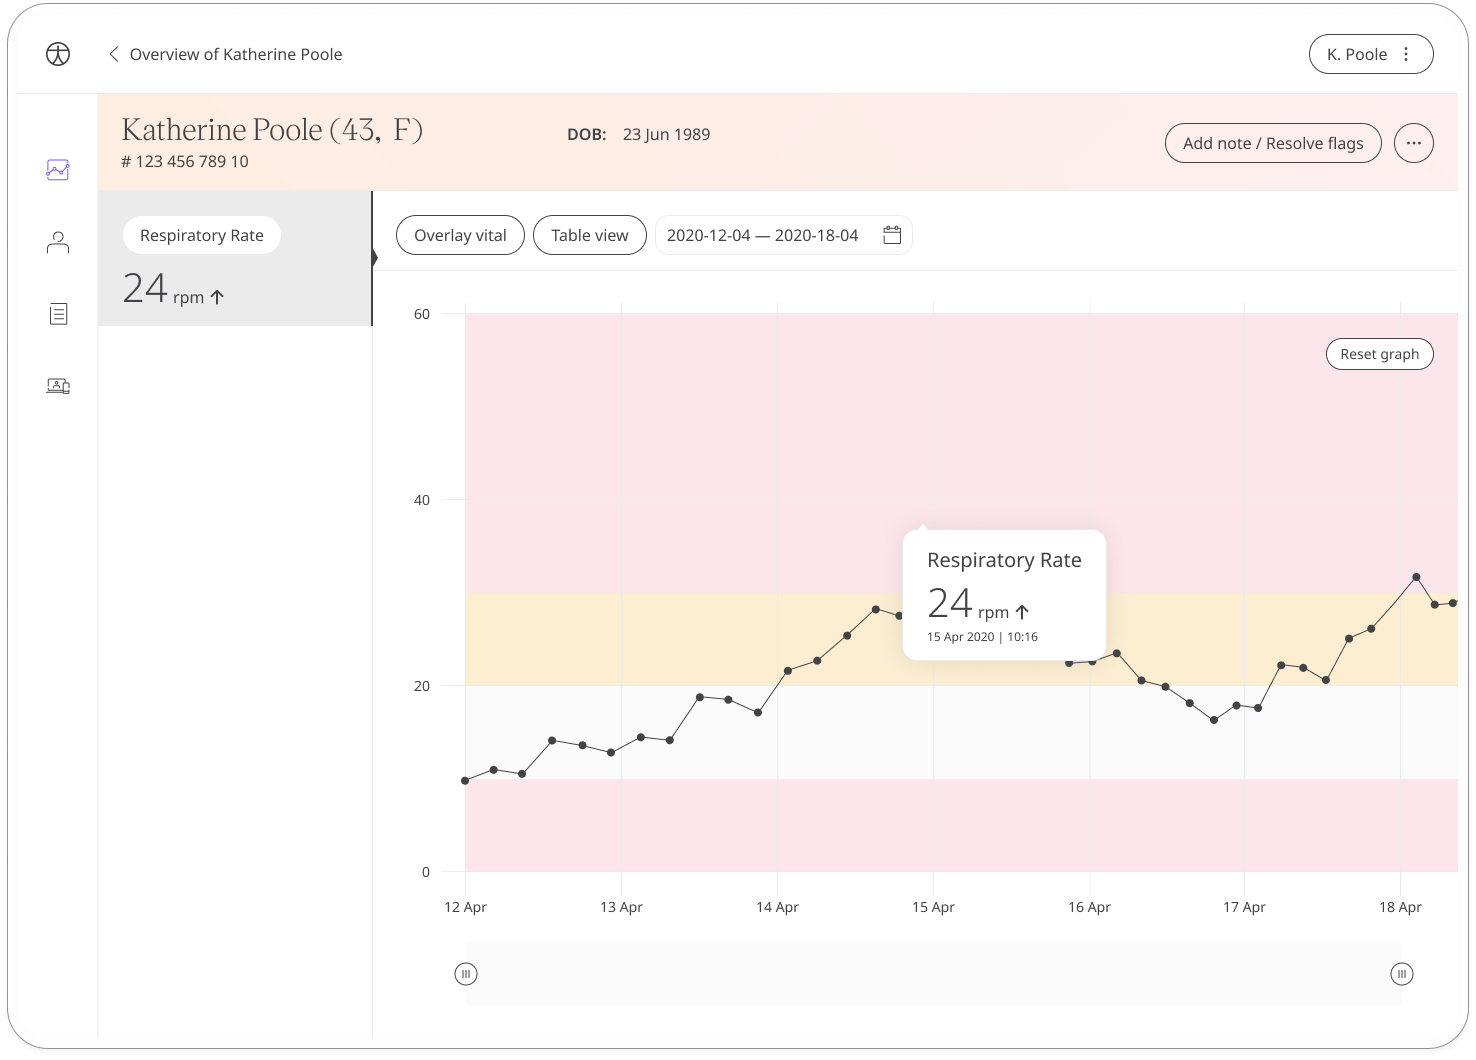Click the peak data point near 18 Apr
Image resolution: width=1476 pixels, height=1060 pixels.
point(1416,577)
